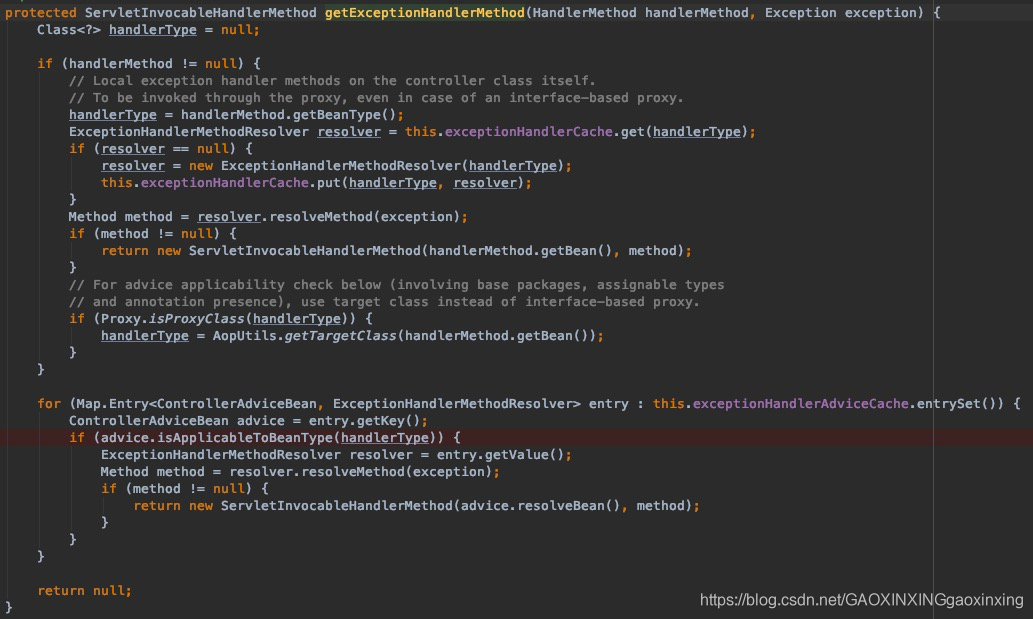1033x619 pixels.
Task: Click 'Class<?>' in the handlerType declaration
Action: 69,30
